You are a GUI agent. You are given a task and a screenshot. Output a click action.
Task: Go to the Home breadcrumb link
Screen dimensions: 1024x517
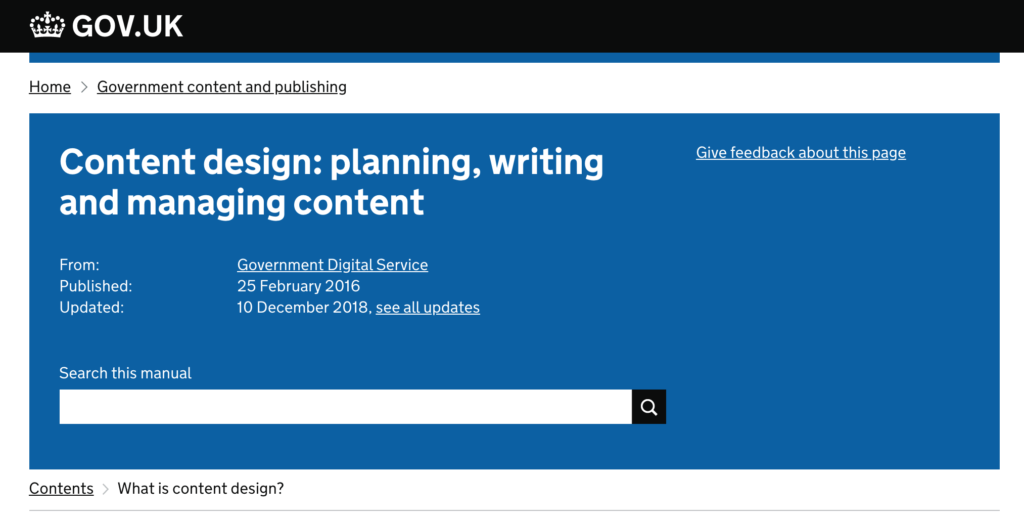[x=50, y=87]
